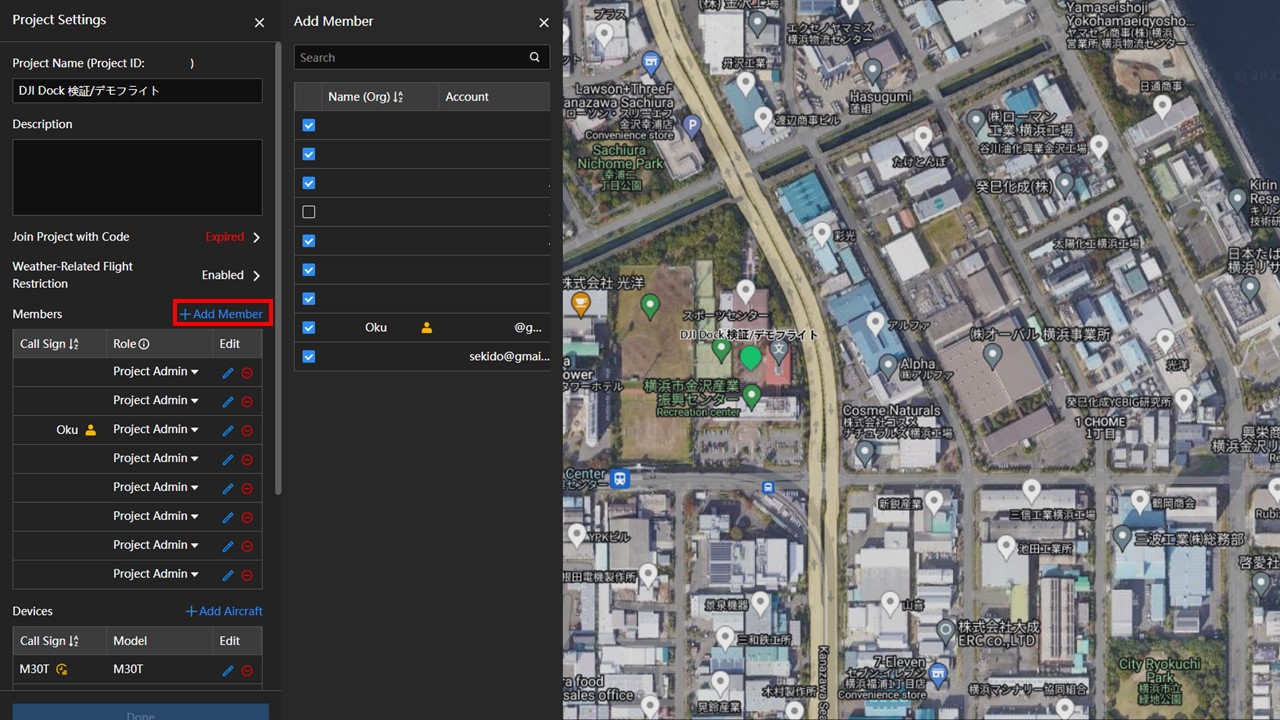The width and height of the screenshot is (1280, 720).
Task: Uncheck the checkbox in Oku's row
Action: 309,328
